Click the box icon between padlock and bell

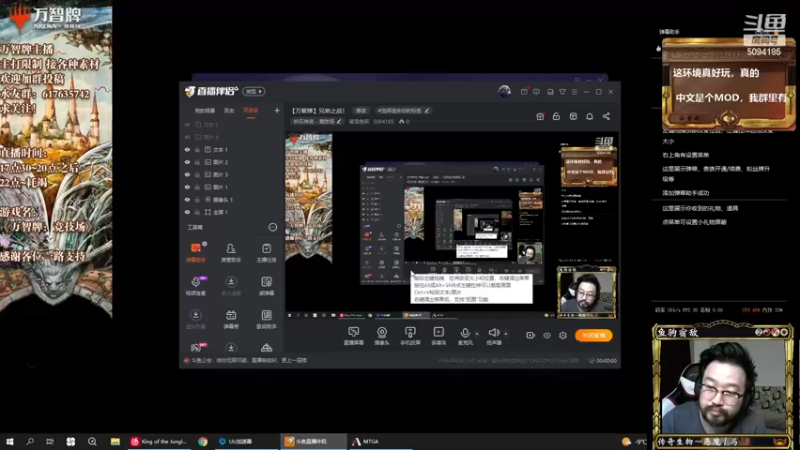[x=573, y=116]
